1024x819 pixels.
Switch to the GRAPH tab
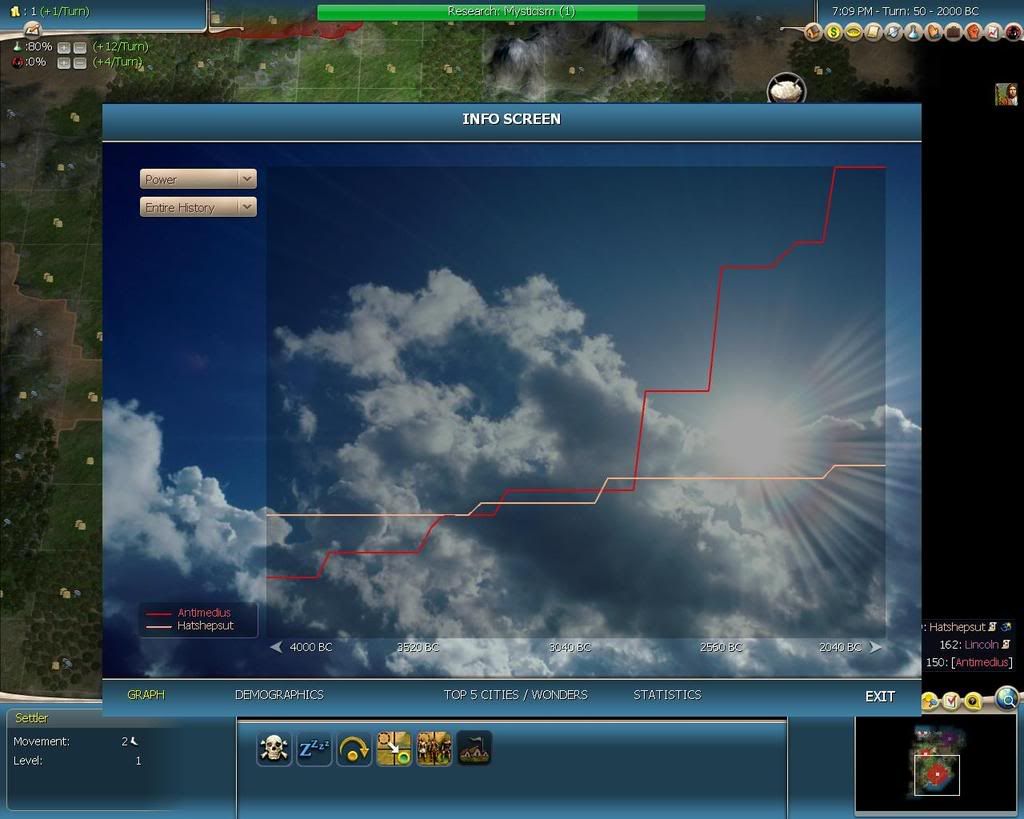pos(146,695)
